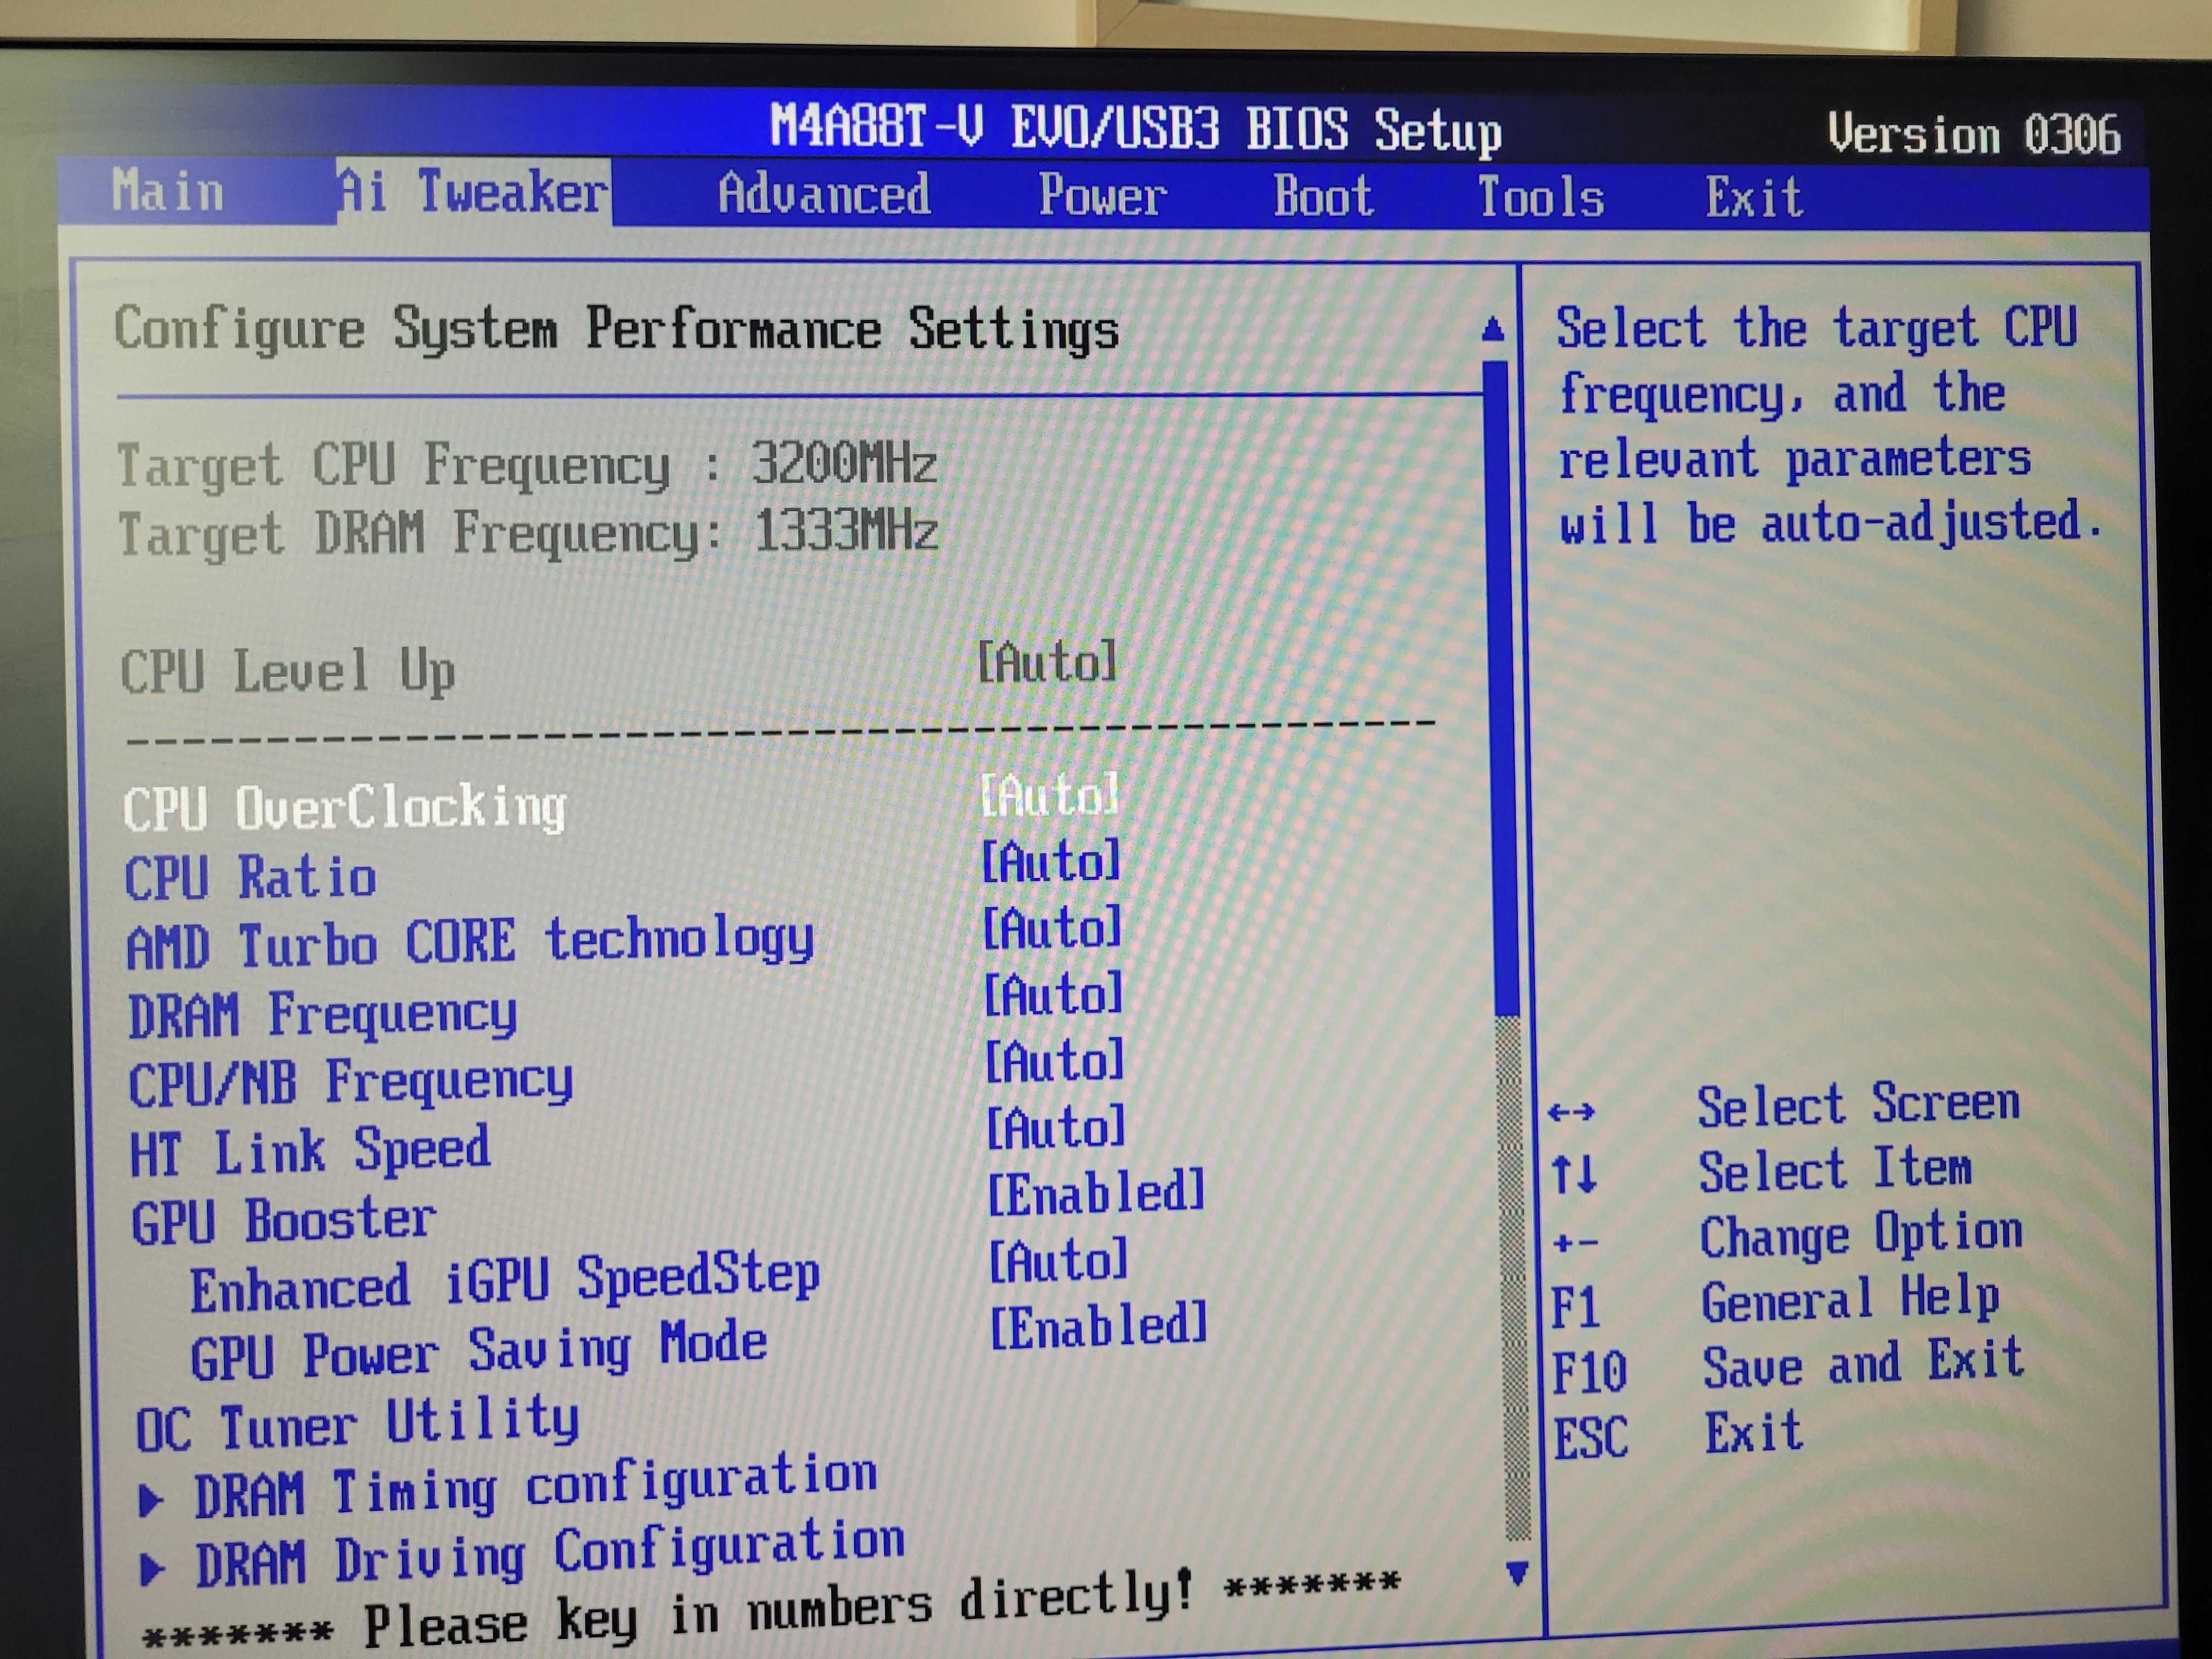The width and height of the screenshot is (2212, 1659).
Task: Open DRAM Driving Configuration submenu
Action: [550, 1553]
